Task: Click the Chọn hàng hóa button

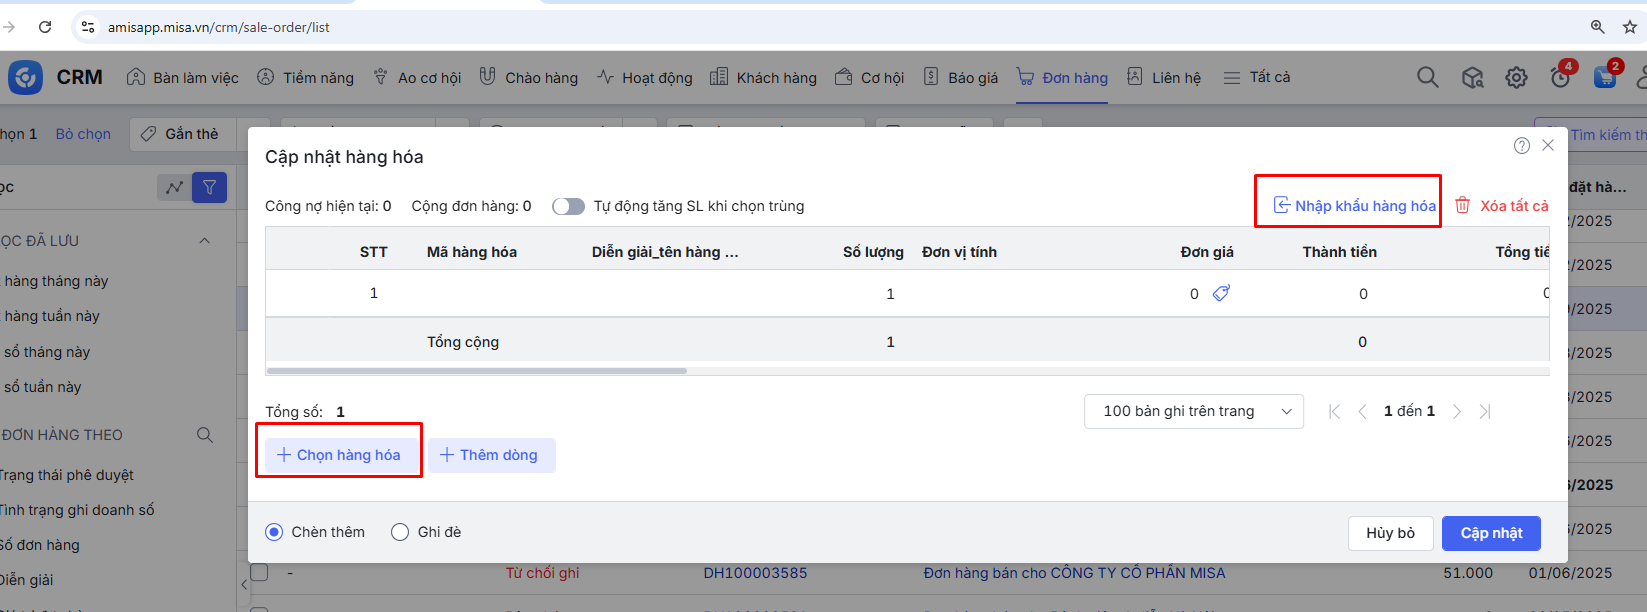Action: point(339,455)
